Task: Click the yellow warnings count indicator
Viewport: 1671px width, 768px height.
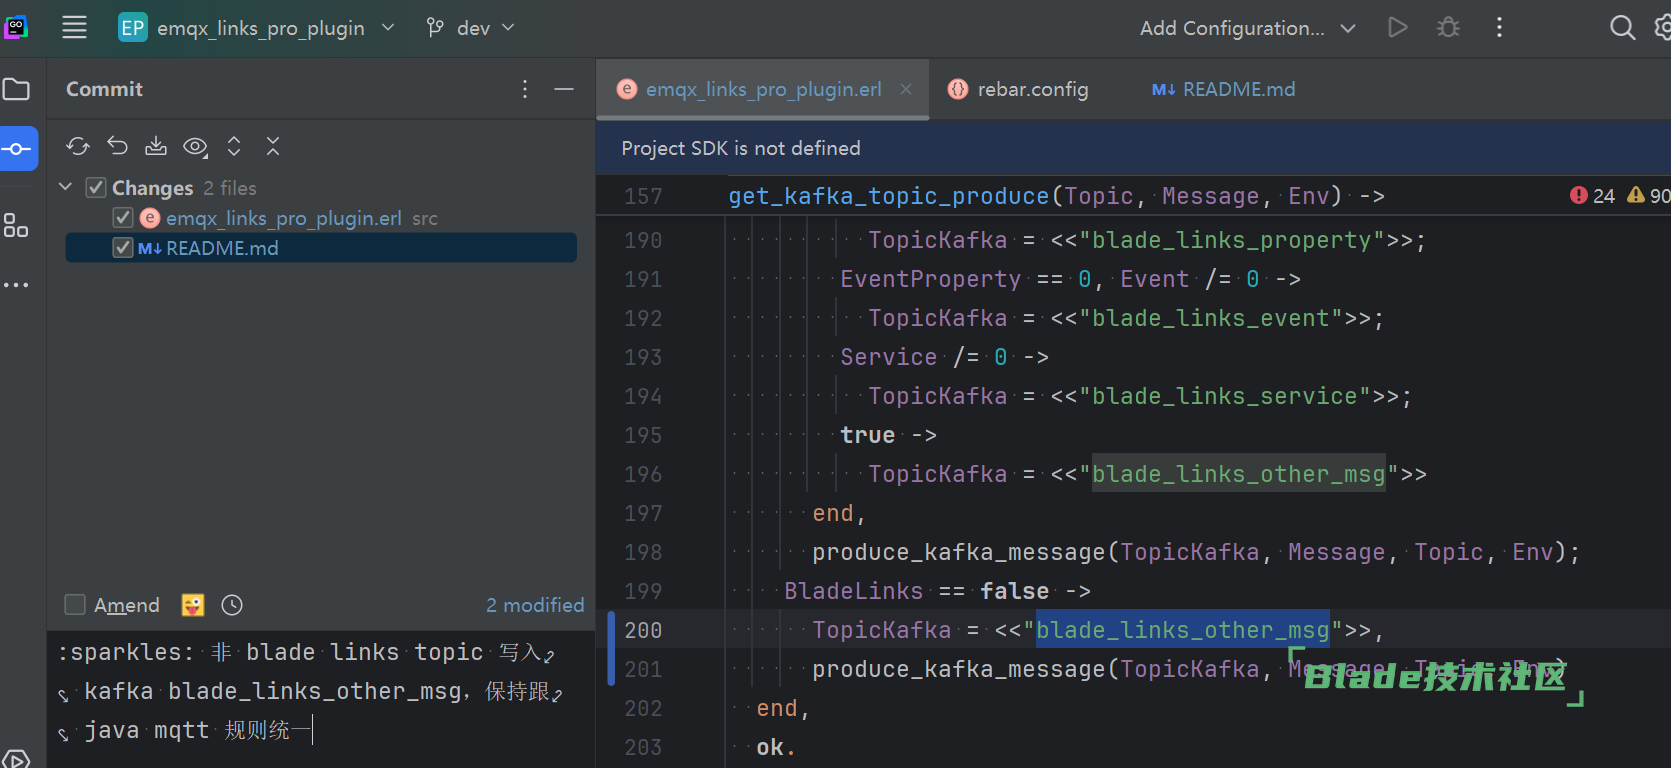Action: (x=1648, y=196)
